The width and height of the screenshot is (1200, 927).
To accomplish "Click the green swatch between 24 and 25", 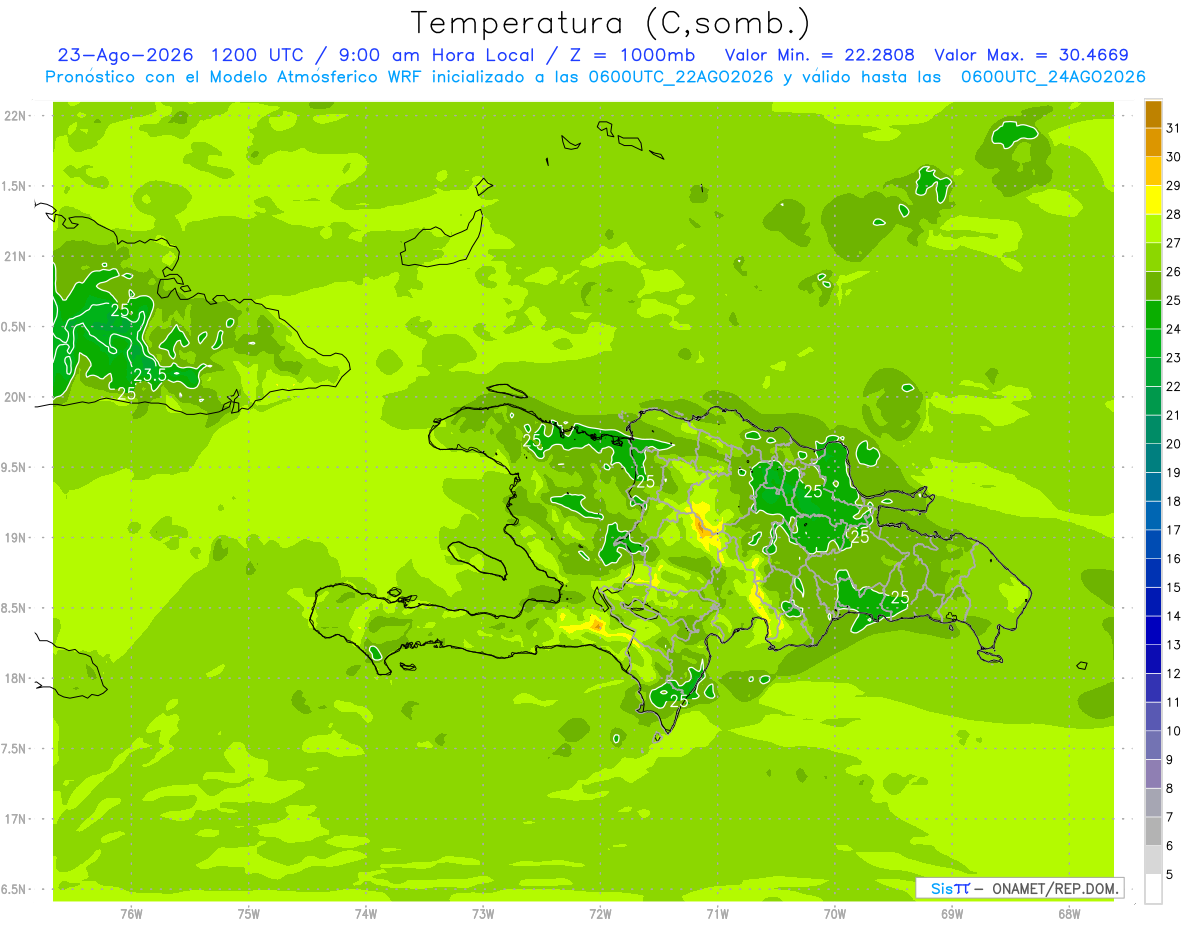I will [1153, 315].
